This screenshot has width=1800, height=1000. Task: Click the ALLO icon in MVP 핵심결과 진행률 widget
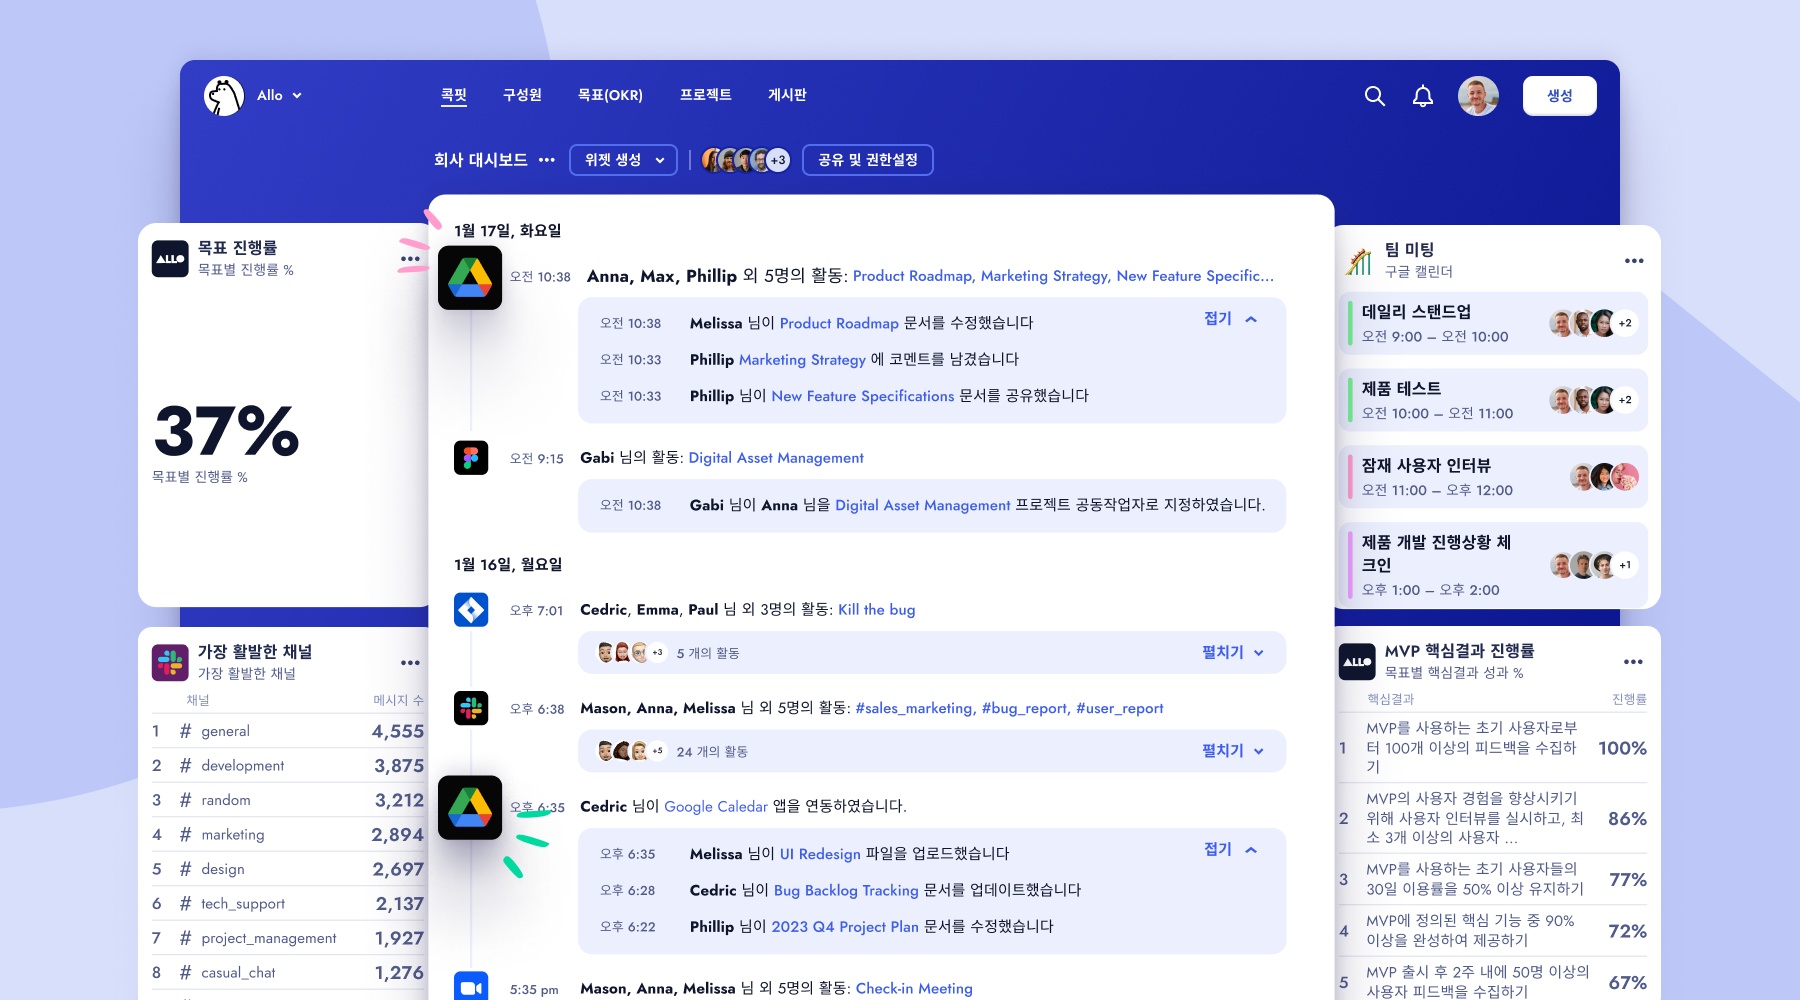click(1357, 662)
